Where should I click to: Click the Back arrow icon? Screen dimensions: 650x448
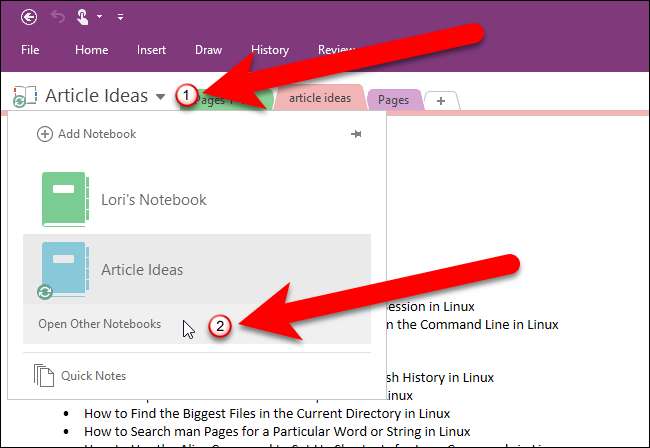pos(29,17)
